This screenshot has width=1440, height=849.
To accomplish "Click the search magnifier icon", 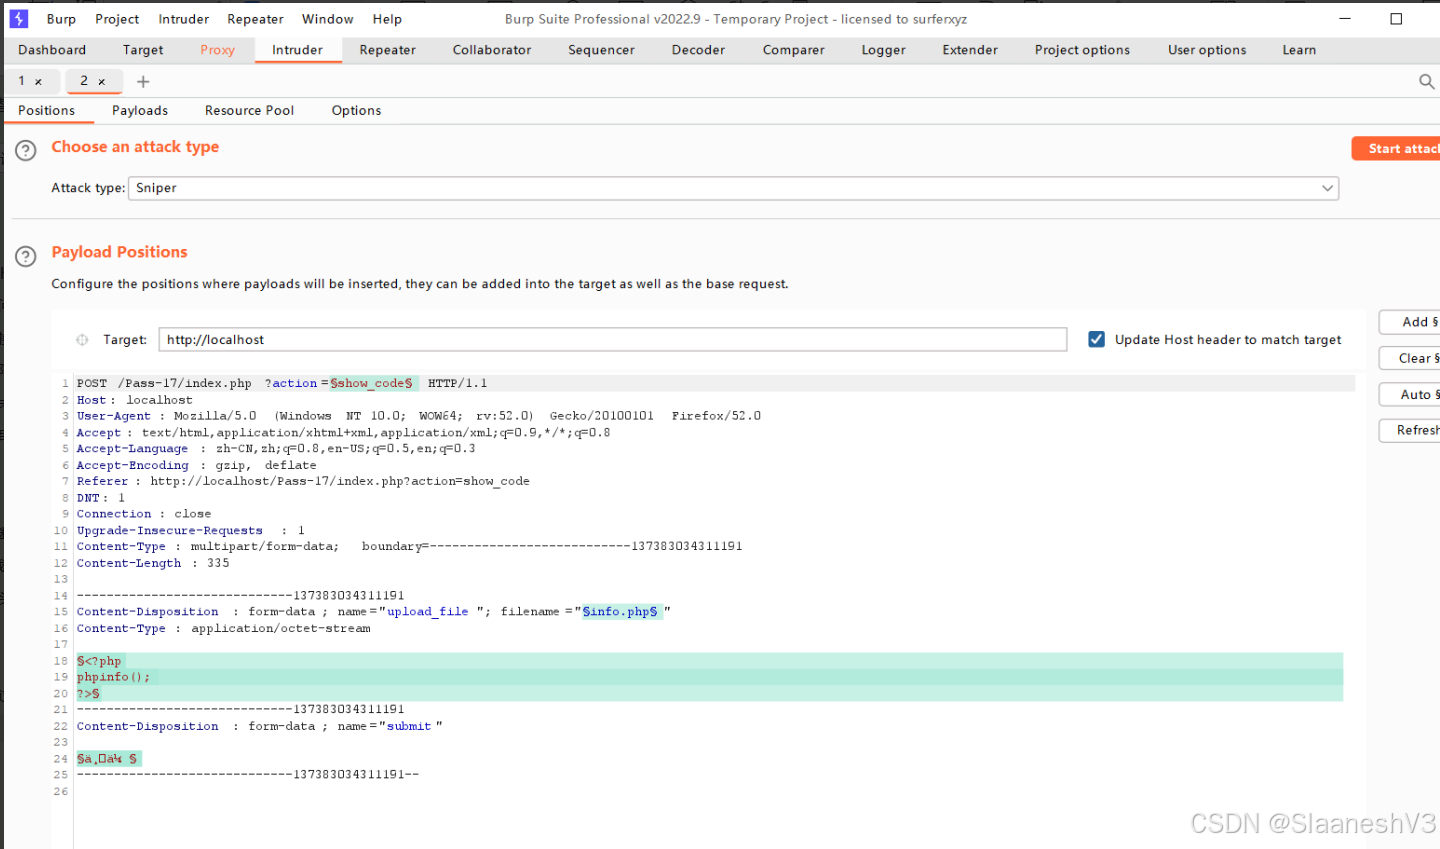I will [x=1426, y=82].
